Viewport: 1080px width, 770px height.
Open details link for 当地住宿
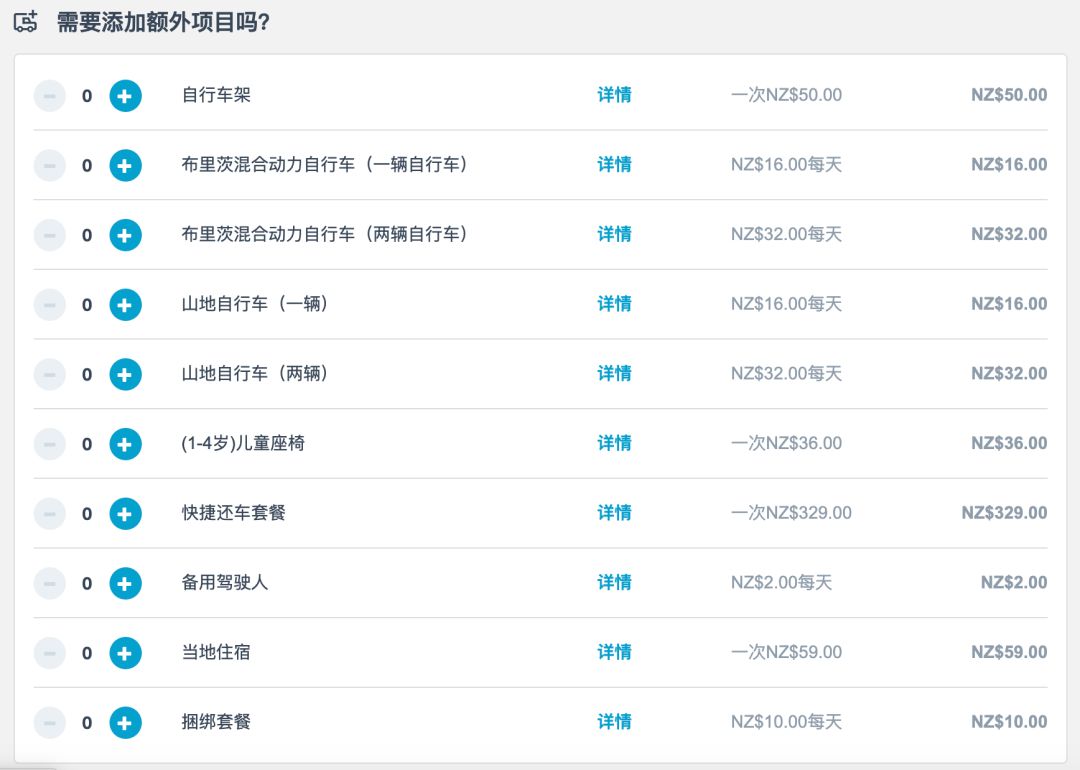click(x=614, y=652)
